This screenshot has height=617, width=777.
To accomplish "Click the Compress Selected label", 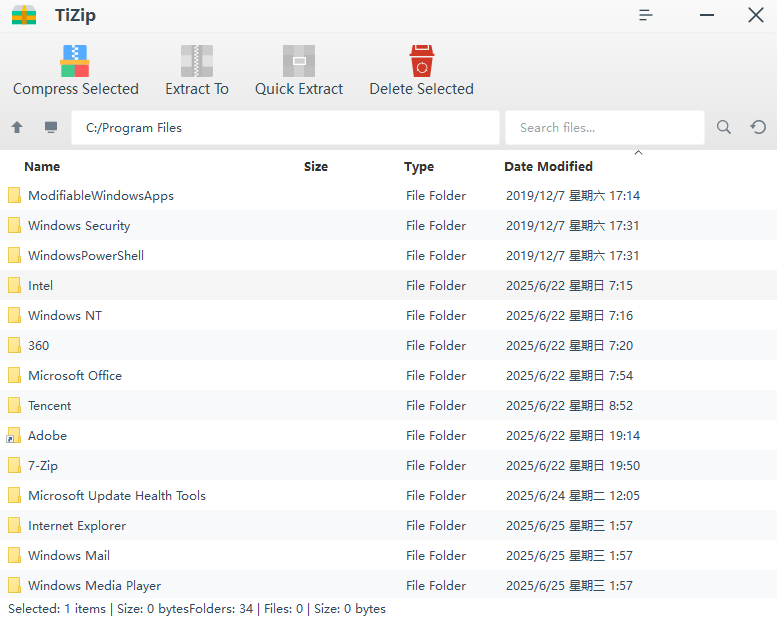I will point(76,89).
